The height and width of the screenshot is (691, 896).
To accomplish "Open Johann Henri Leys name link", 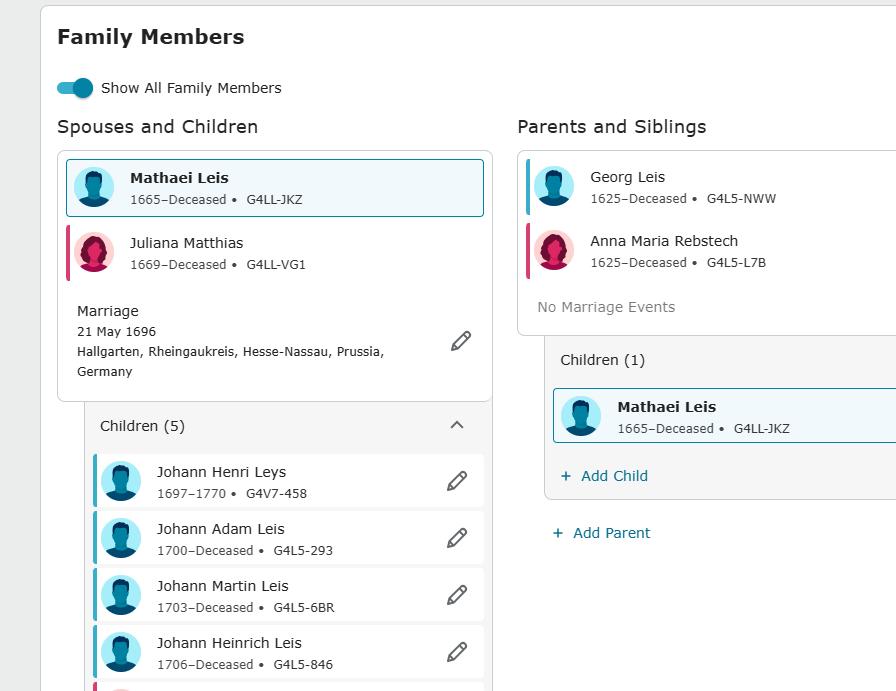I will [x=222, y=472].
